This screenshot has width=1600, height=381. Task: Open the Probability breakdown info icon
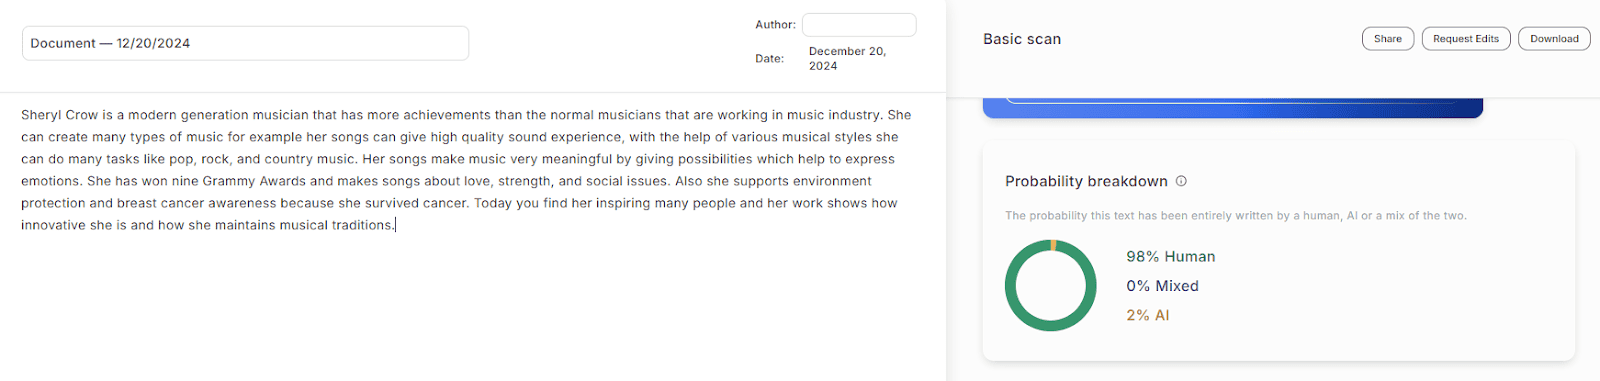[1181, 181]
